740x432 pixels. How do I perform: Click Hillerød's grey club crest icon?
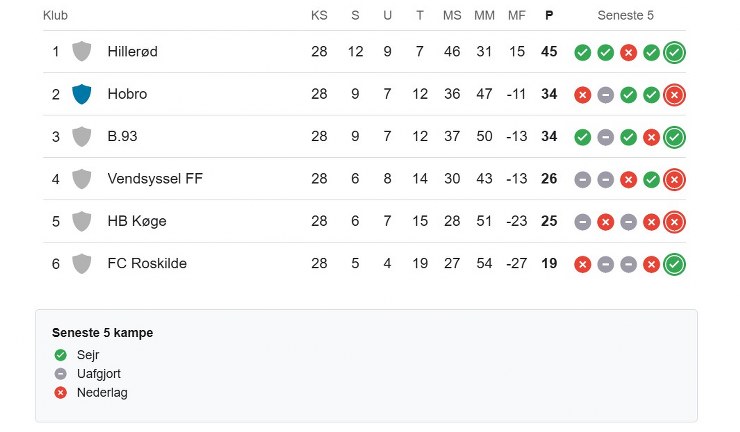click(82, 52)
